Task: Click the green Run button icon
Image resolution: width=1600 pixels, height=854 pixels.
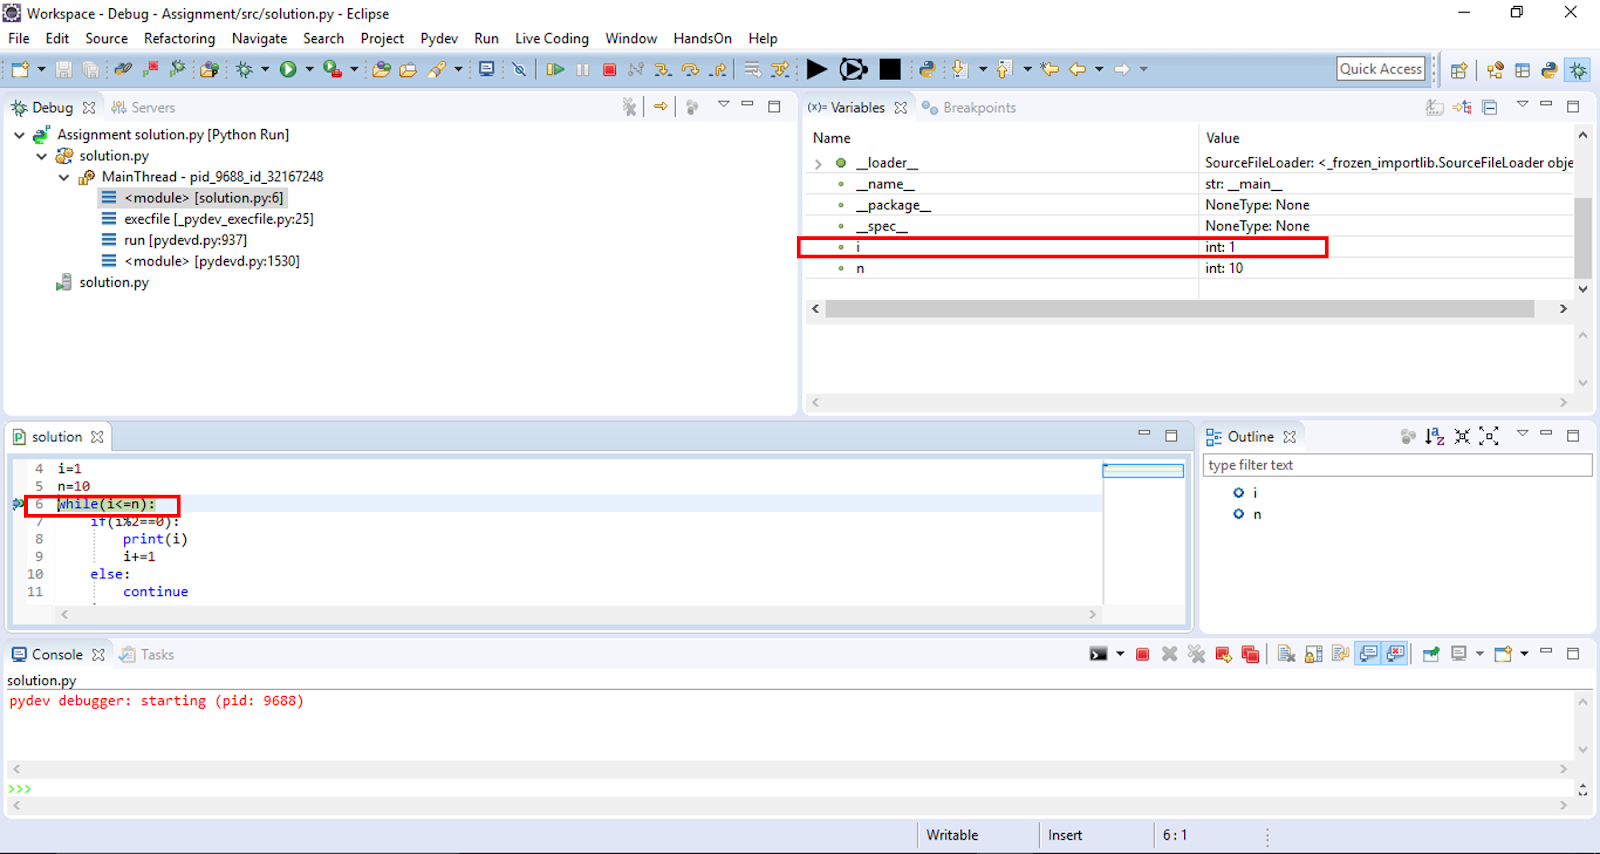Action: 288,69
